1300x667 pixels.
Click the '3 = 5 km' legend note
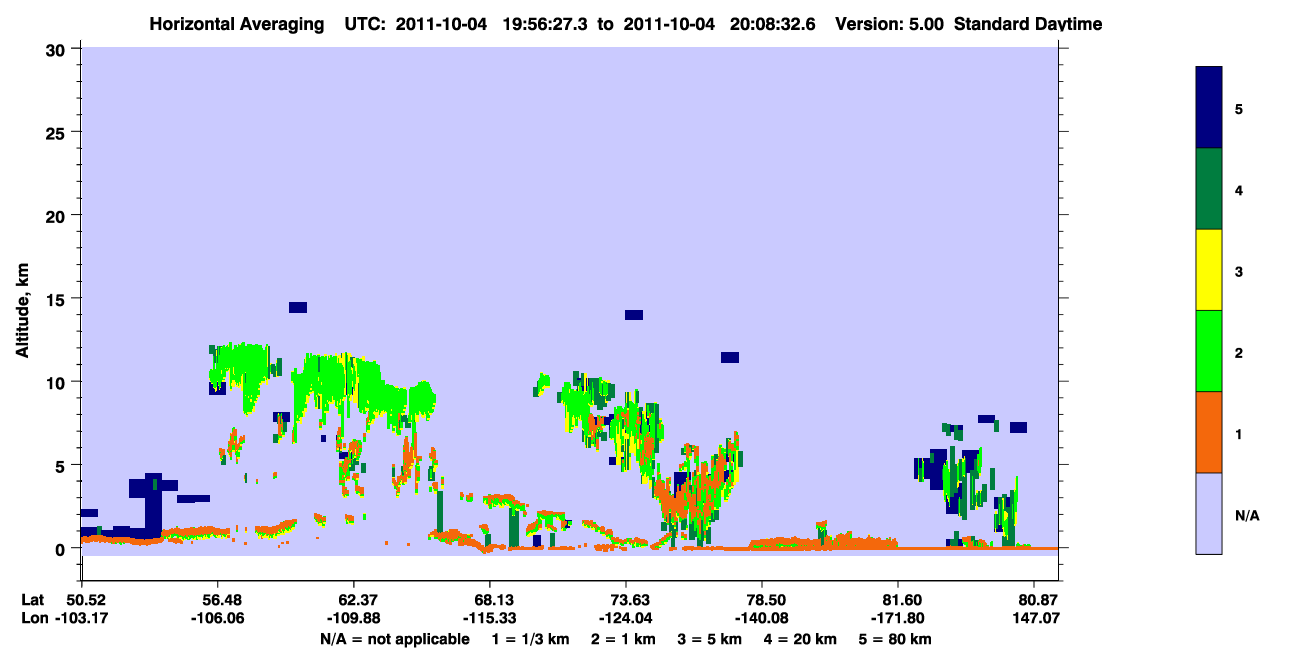click(x=711, y=639)
